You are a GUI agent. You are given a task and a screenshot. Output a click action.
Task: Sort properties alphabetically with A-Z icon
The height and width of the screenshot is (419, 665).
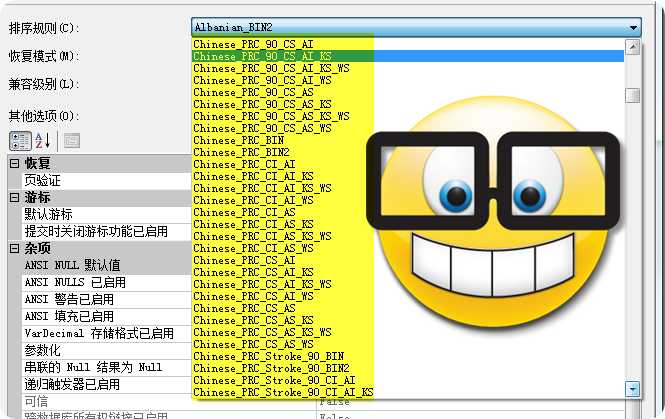pyautogui.click(x=42, y=141)
